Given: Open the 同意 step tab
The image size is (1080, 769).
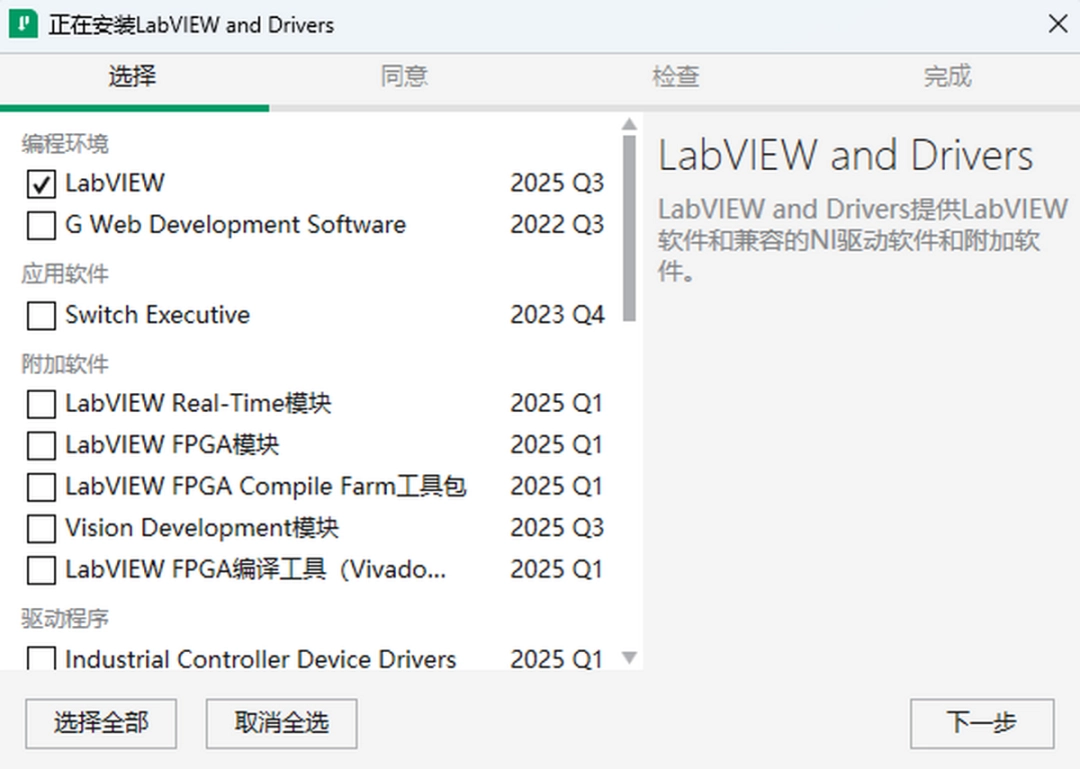Looking at the screenshot, I should pos(405,77).
